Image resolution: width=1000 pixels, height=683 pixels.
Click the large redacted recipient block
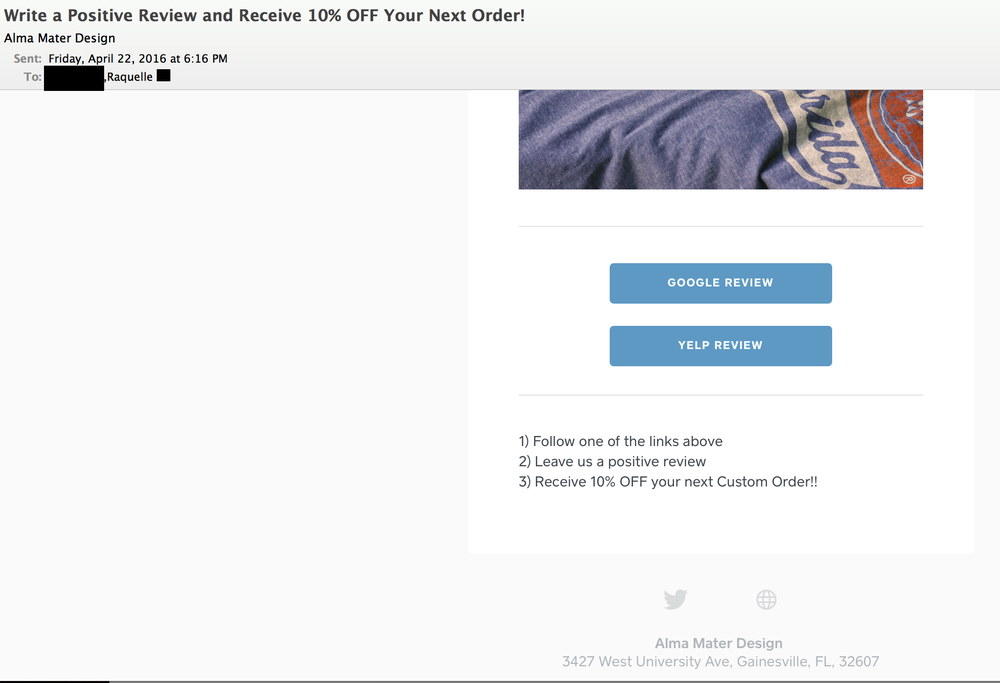pos(74,76)
